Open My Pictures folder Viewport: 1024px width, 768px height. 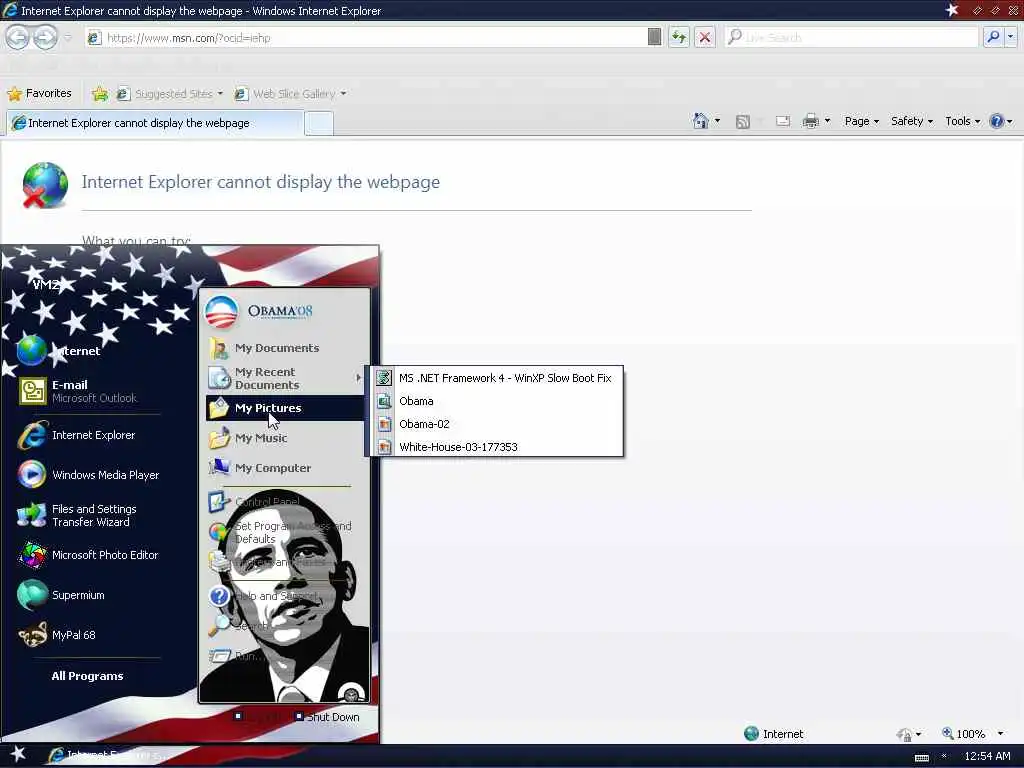(x=285, y=408)
